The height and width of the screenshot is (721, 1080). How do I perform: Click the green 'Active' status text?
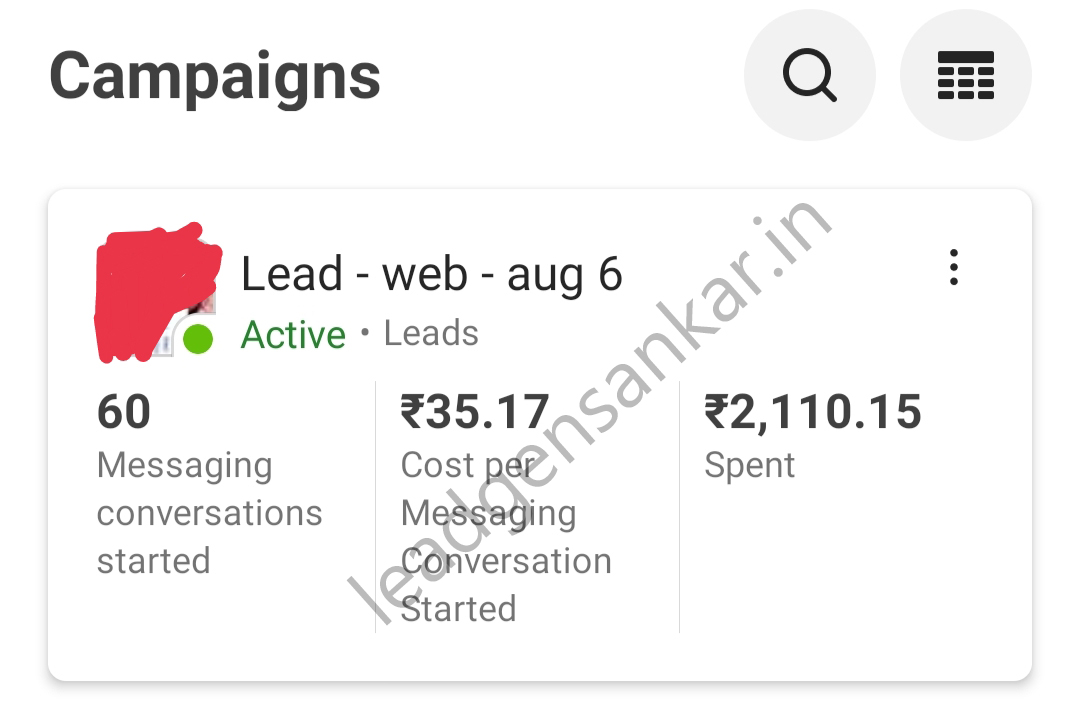(293, 335)
